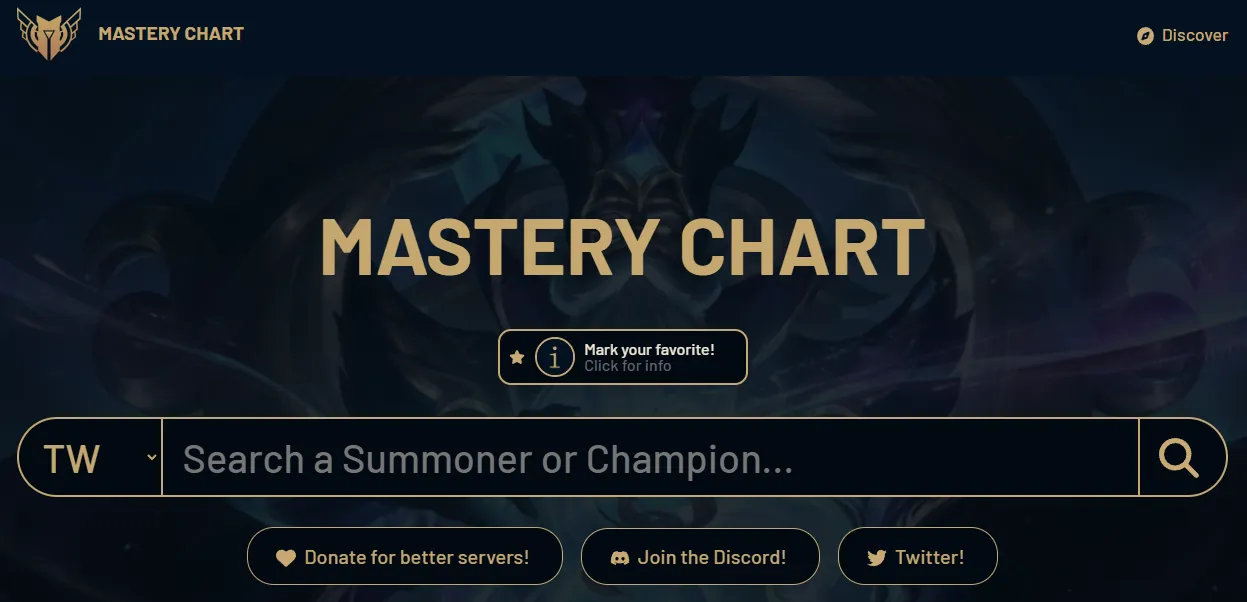Click the 'TW' region label text
Viewport: 1247px width, 602px height.
coord(72,459)
